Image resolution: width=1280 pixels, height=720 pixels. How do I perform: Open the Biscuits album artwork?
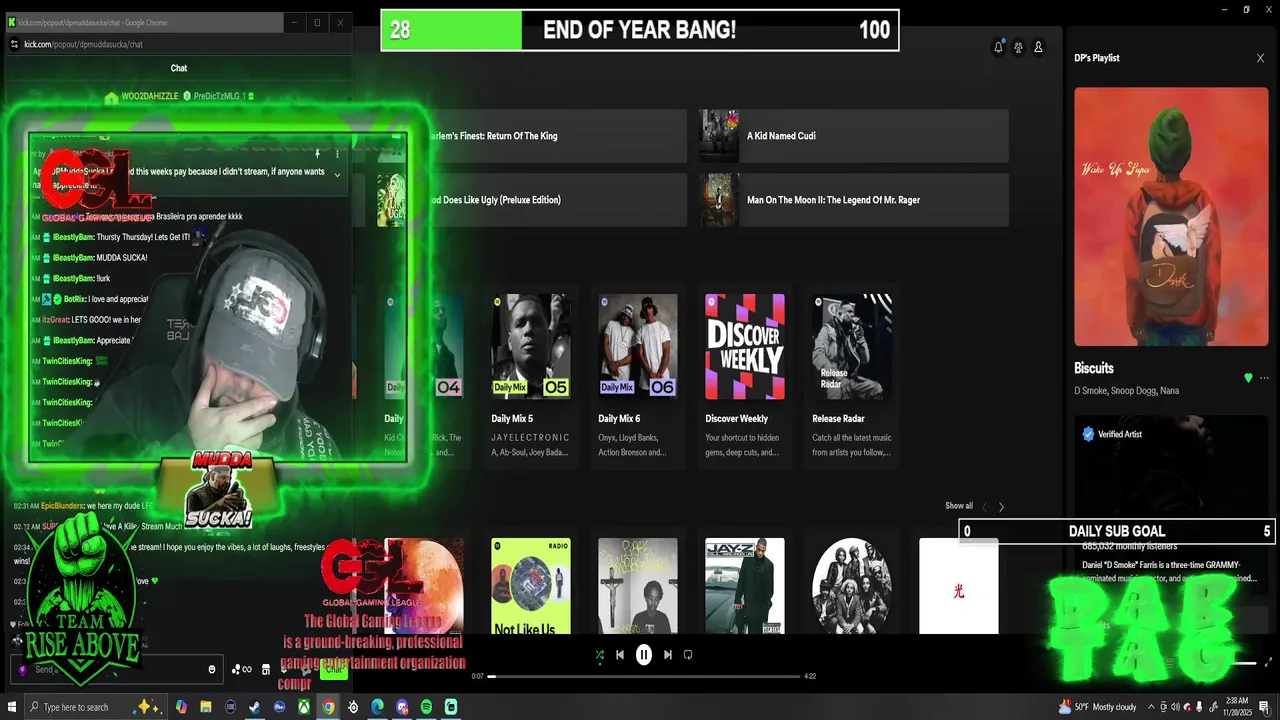(x=1171, y=217)
